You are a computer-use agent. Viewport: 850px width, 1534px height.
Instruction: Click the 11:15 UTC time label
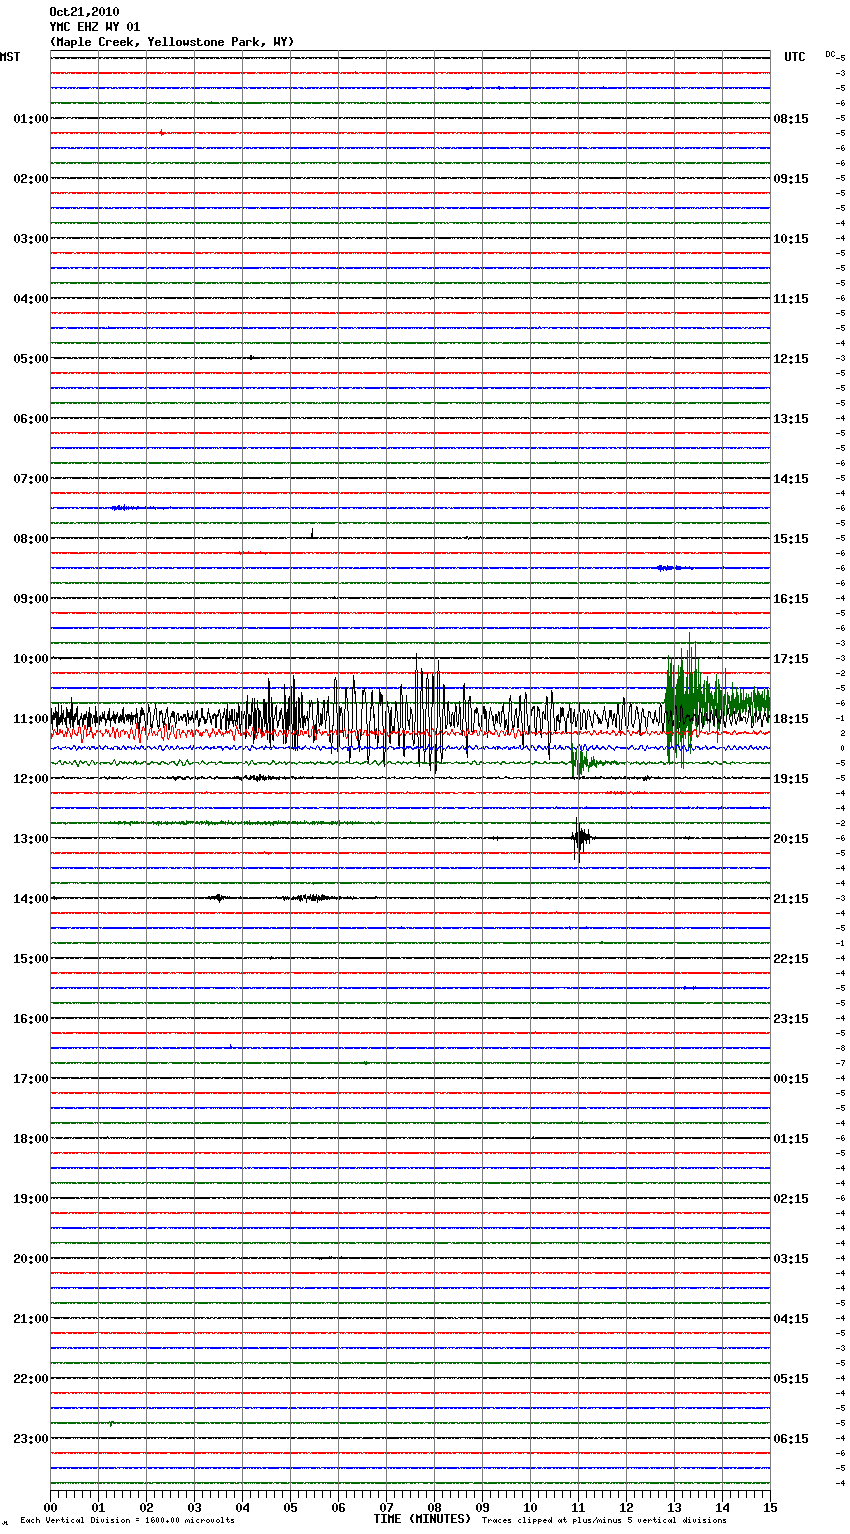pos(791,299)
